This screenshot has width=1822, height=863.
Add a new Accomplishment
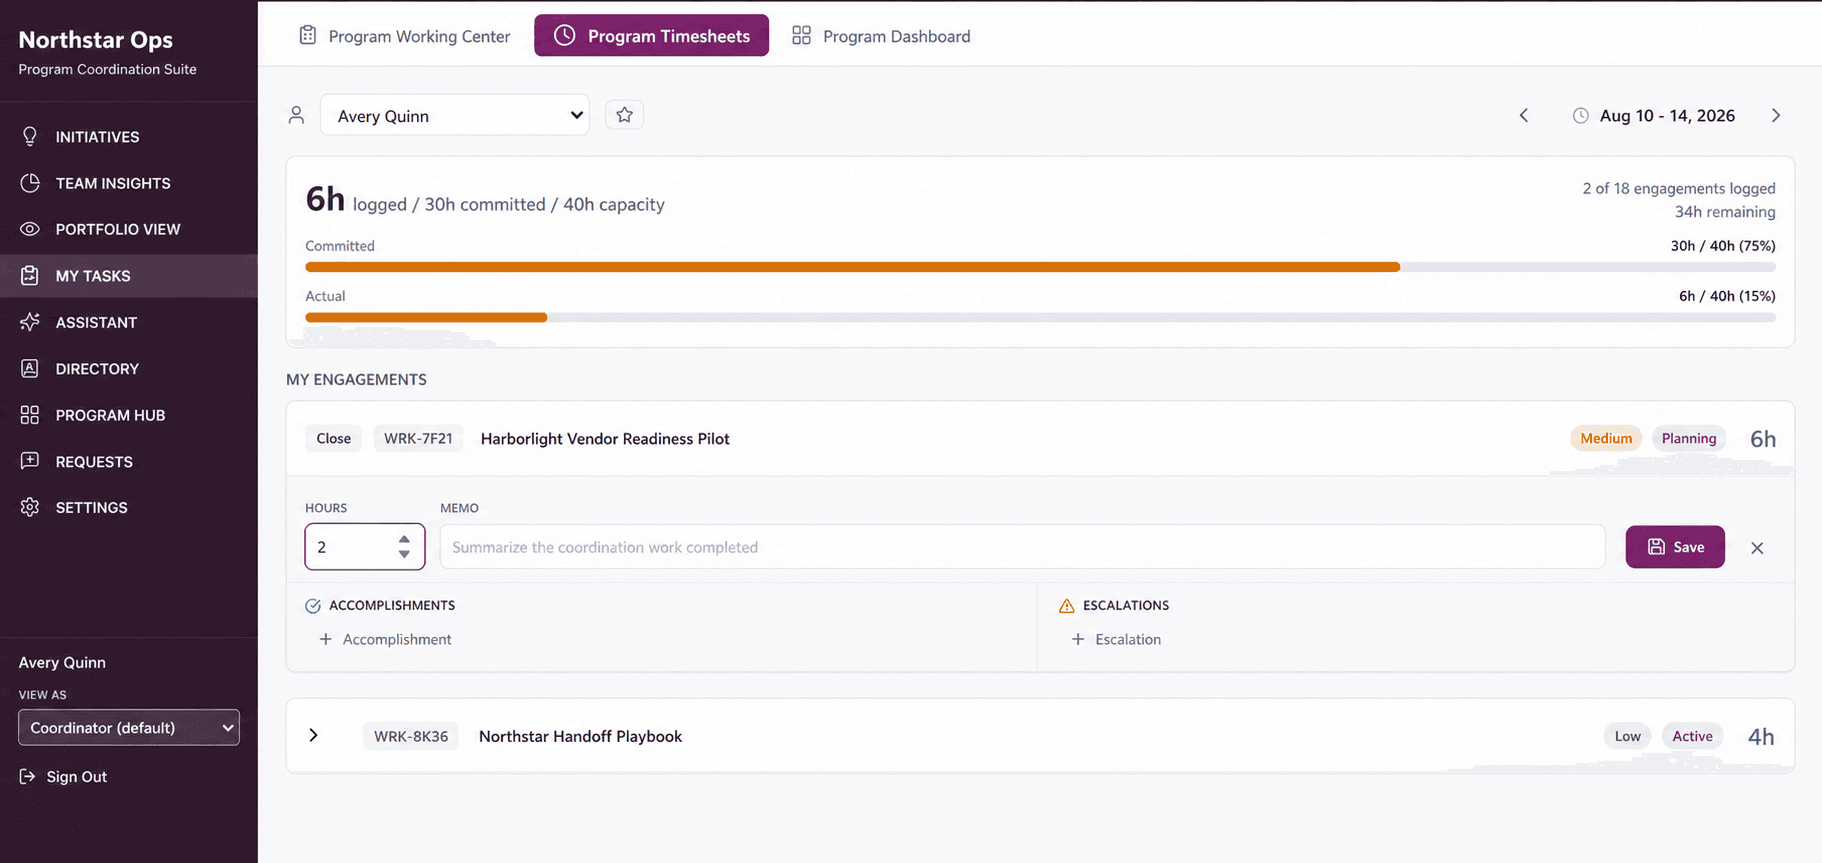pyautogui.click(x=385, y=639)
